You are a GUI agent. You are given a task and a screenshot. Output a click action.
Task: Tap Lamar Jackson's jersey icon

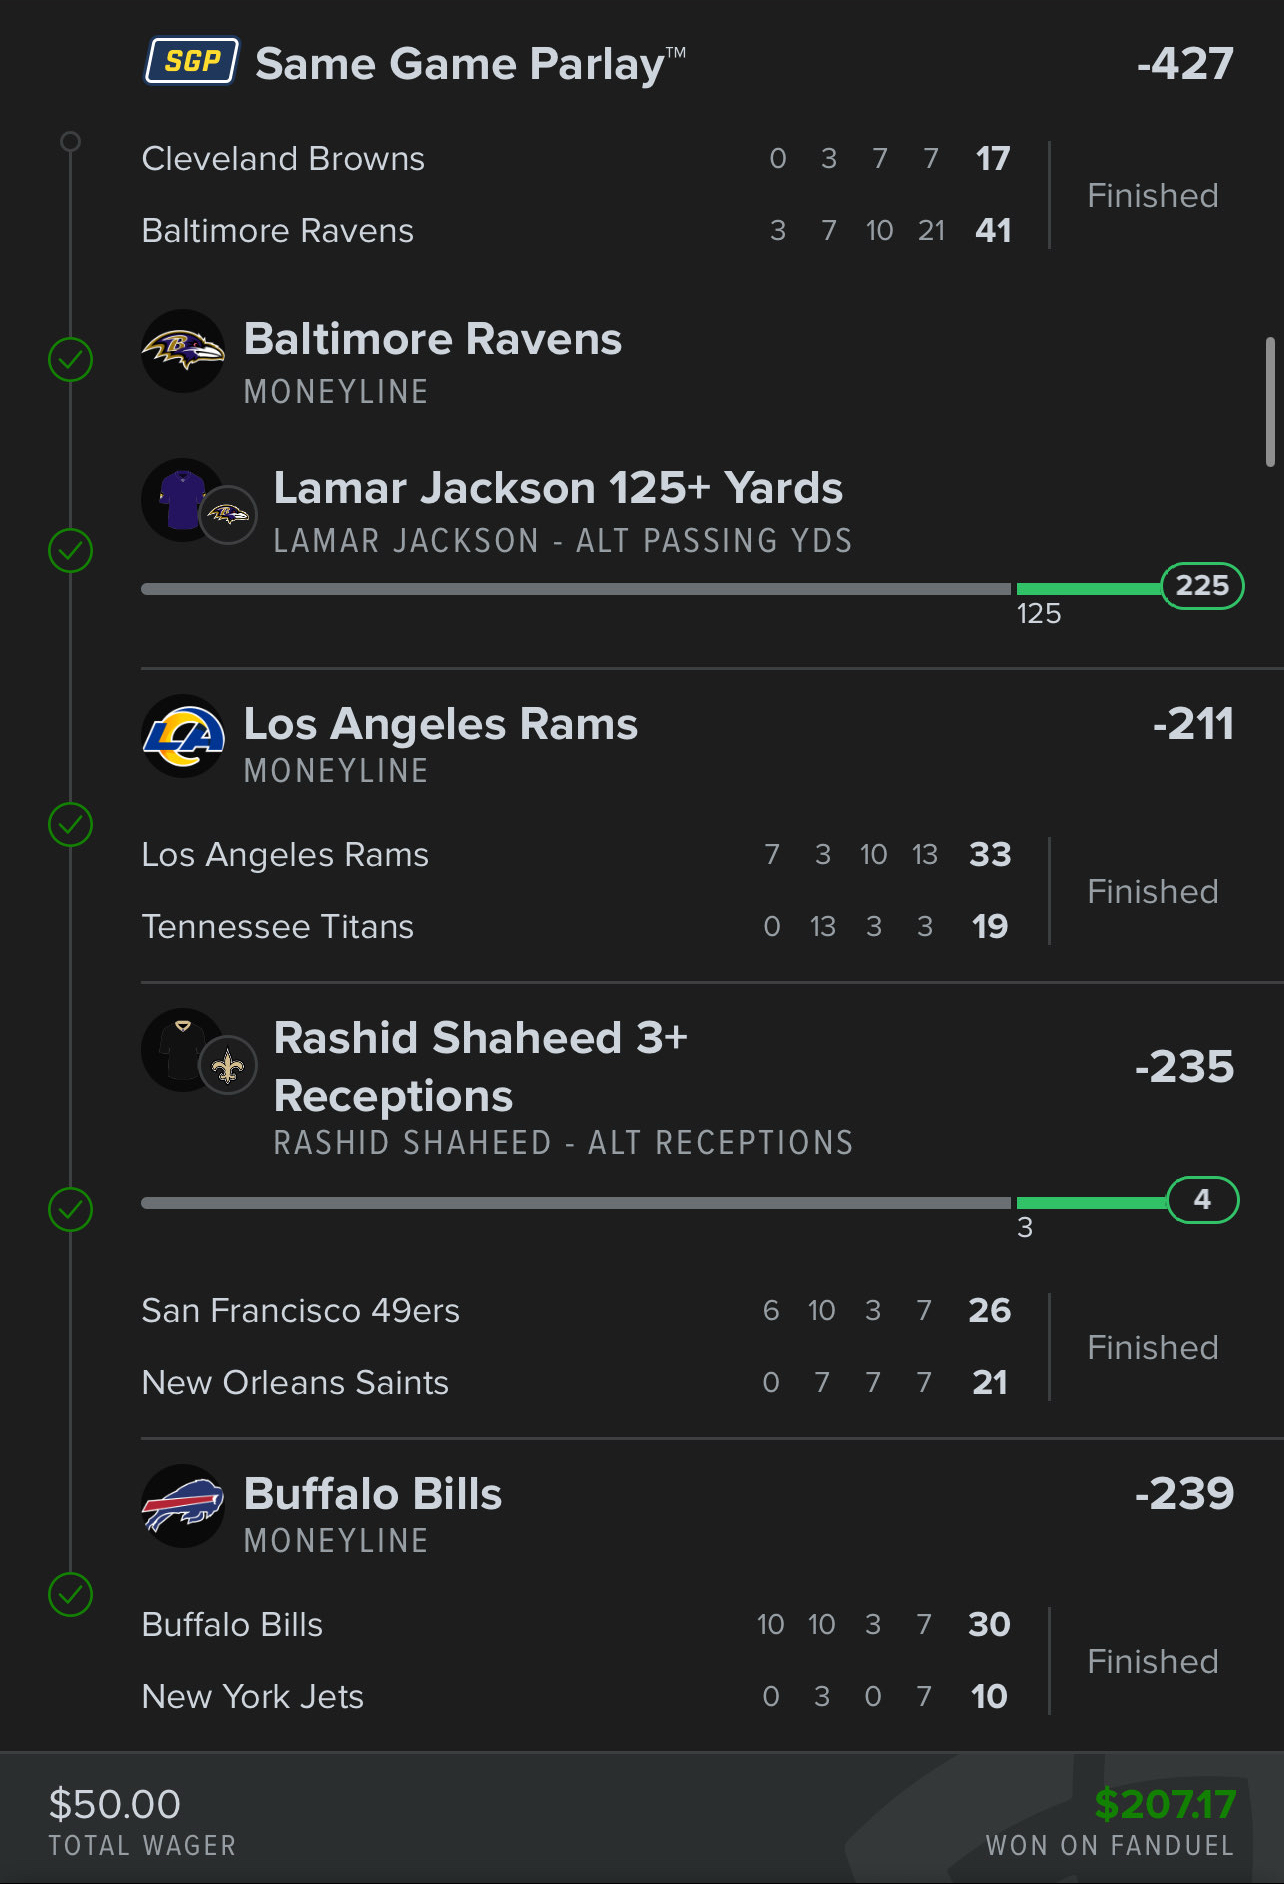(x=181, y=499)
